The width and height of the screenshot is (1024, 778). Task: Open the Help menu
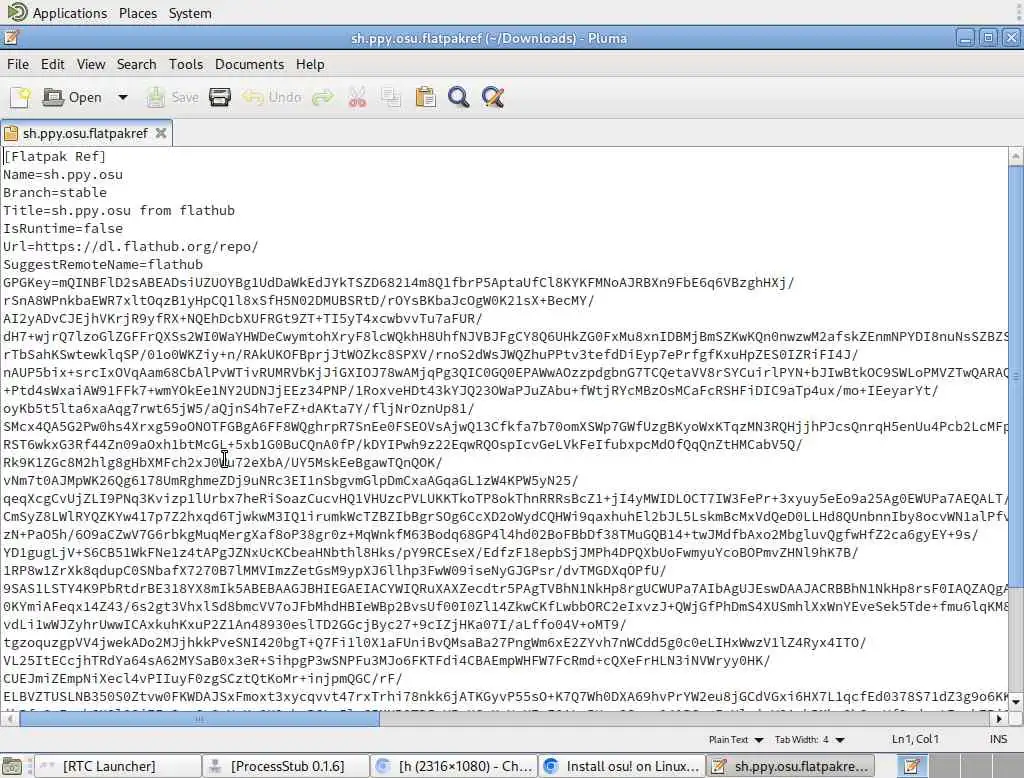coord(310,64)
